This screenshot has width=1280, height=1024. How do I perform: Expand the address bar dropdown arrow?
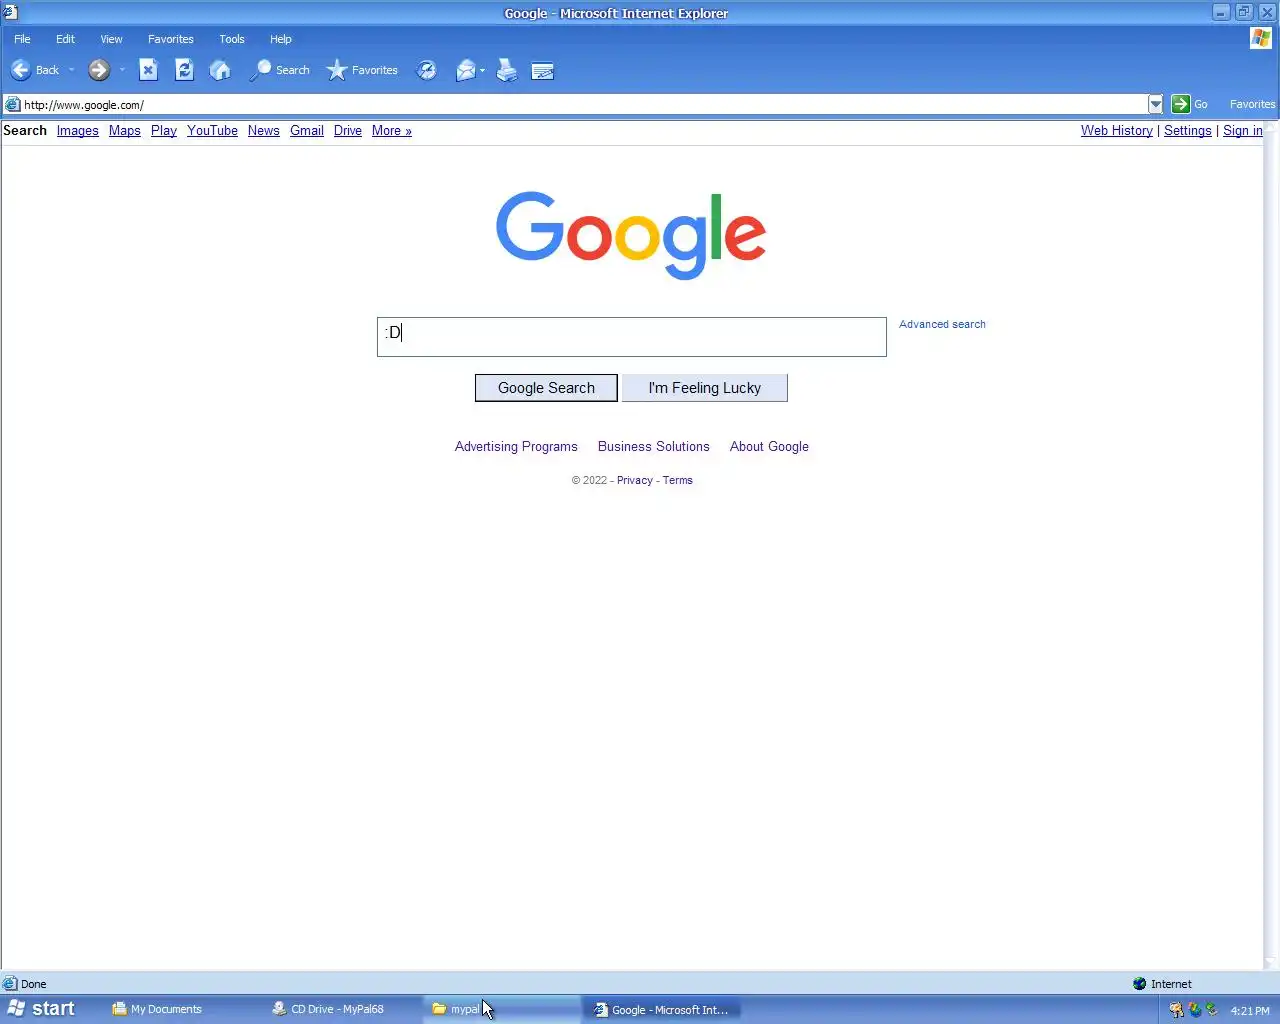point(1156,104)
